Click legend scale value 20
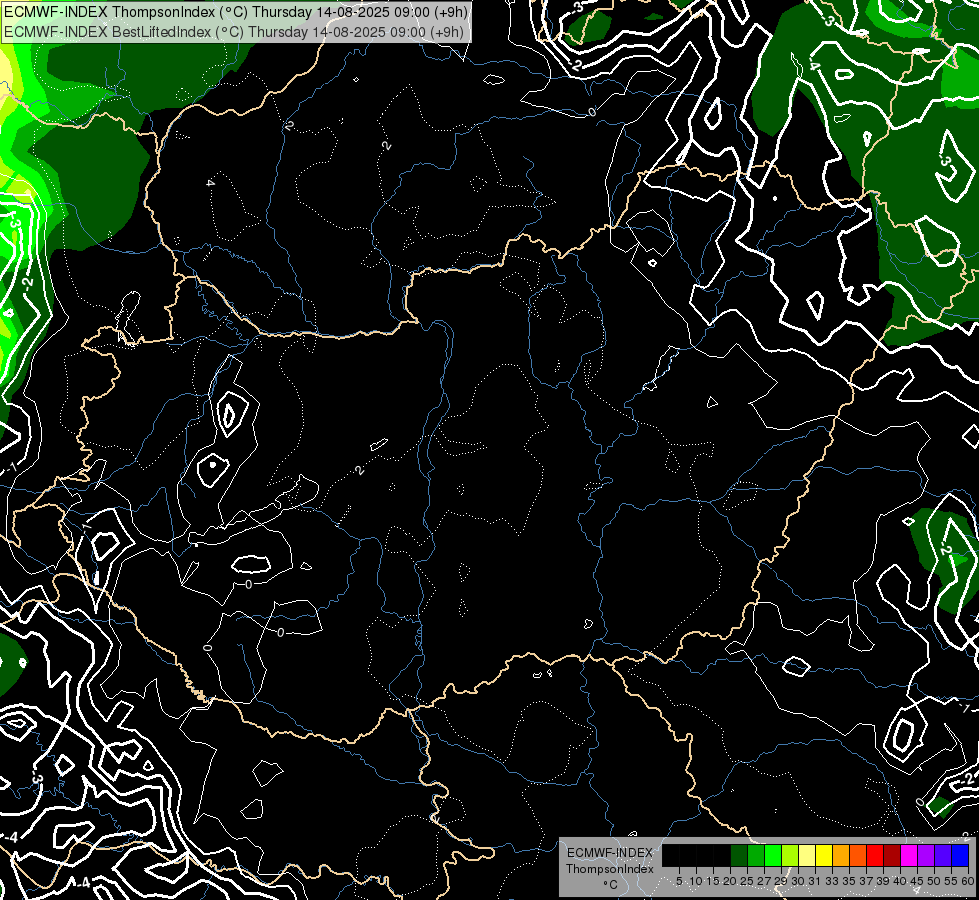Screen dimensions: 979x900 tap(731, 881)
